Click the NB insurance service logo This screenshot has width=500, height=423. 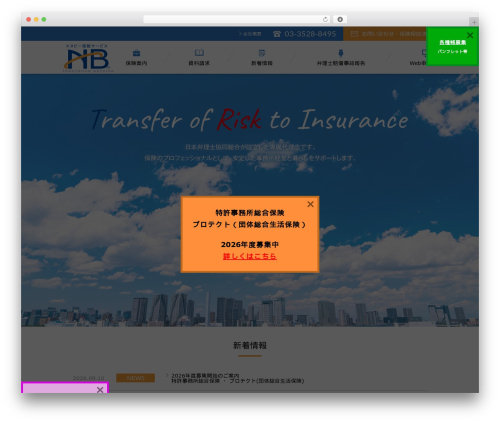coord(88,57)
